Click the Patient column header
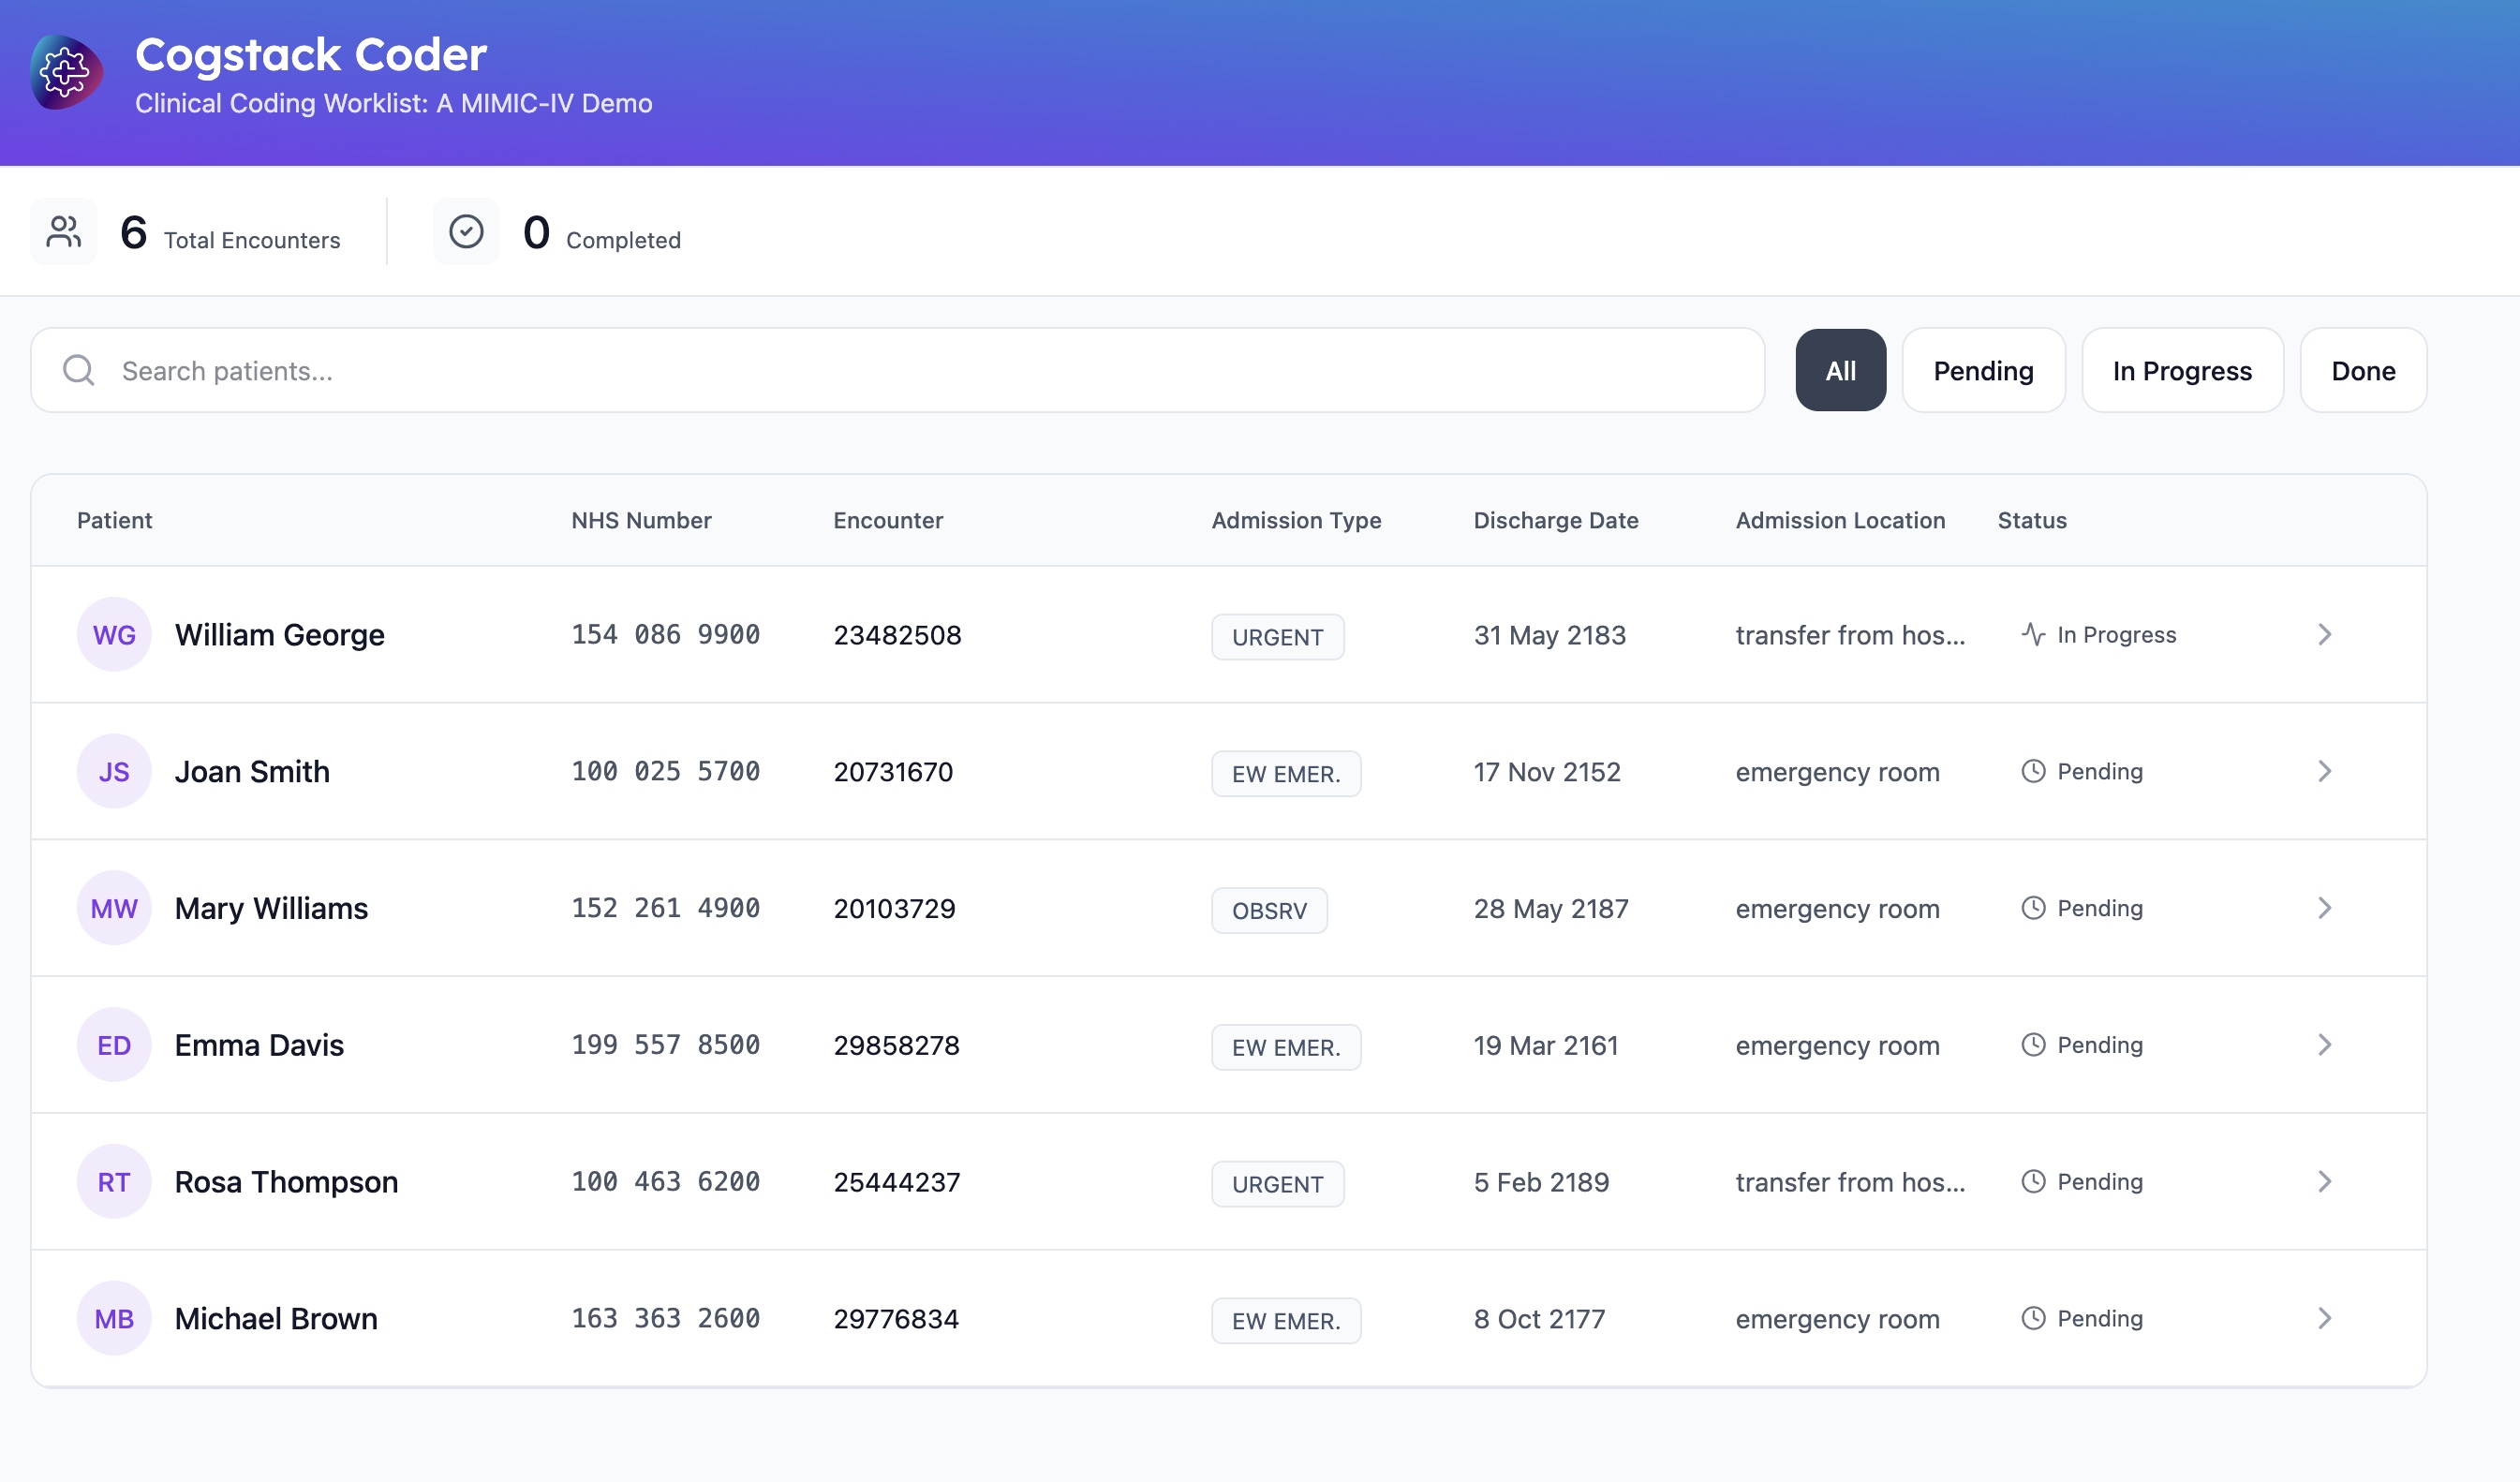2520x1482 pixels. pyautogui.click(x=115, y=520)
